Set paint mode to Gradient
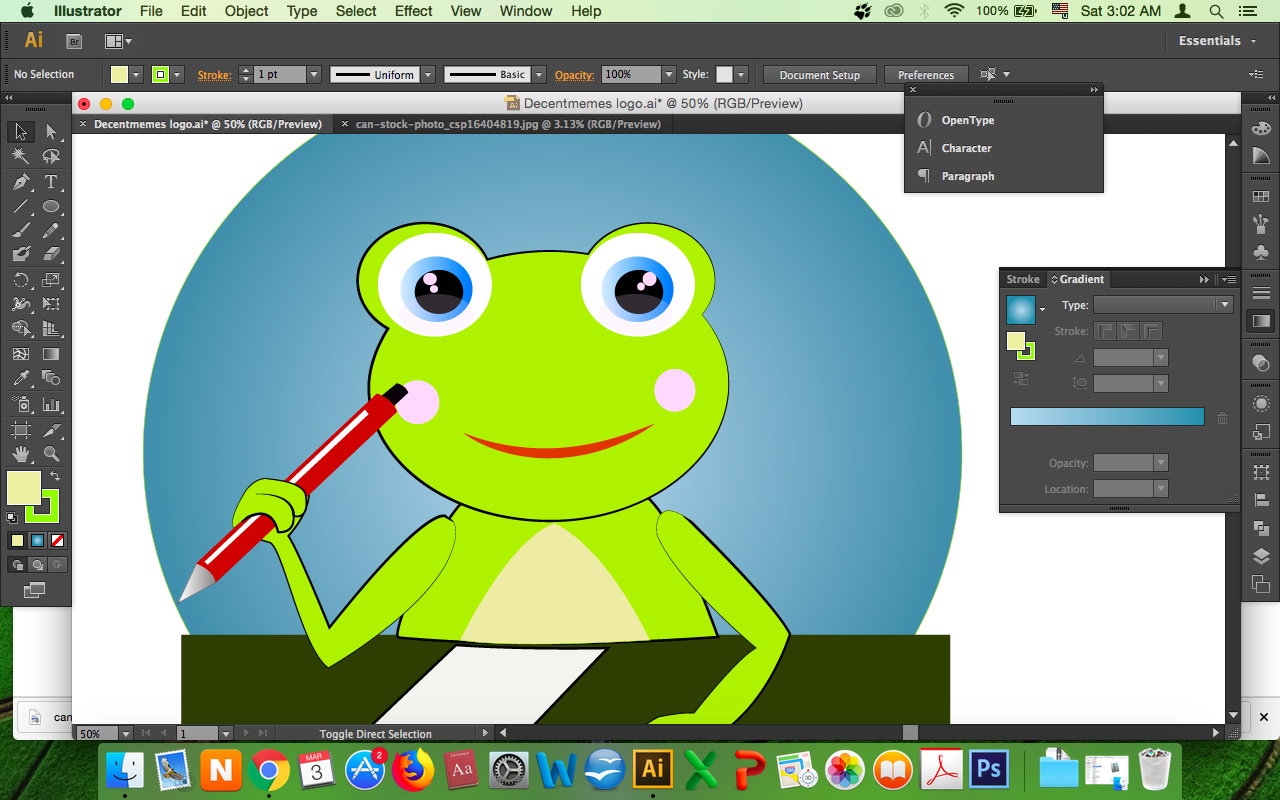 click(x=37, y=541)
